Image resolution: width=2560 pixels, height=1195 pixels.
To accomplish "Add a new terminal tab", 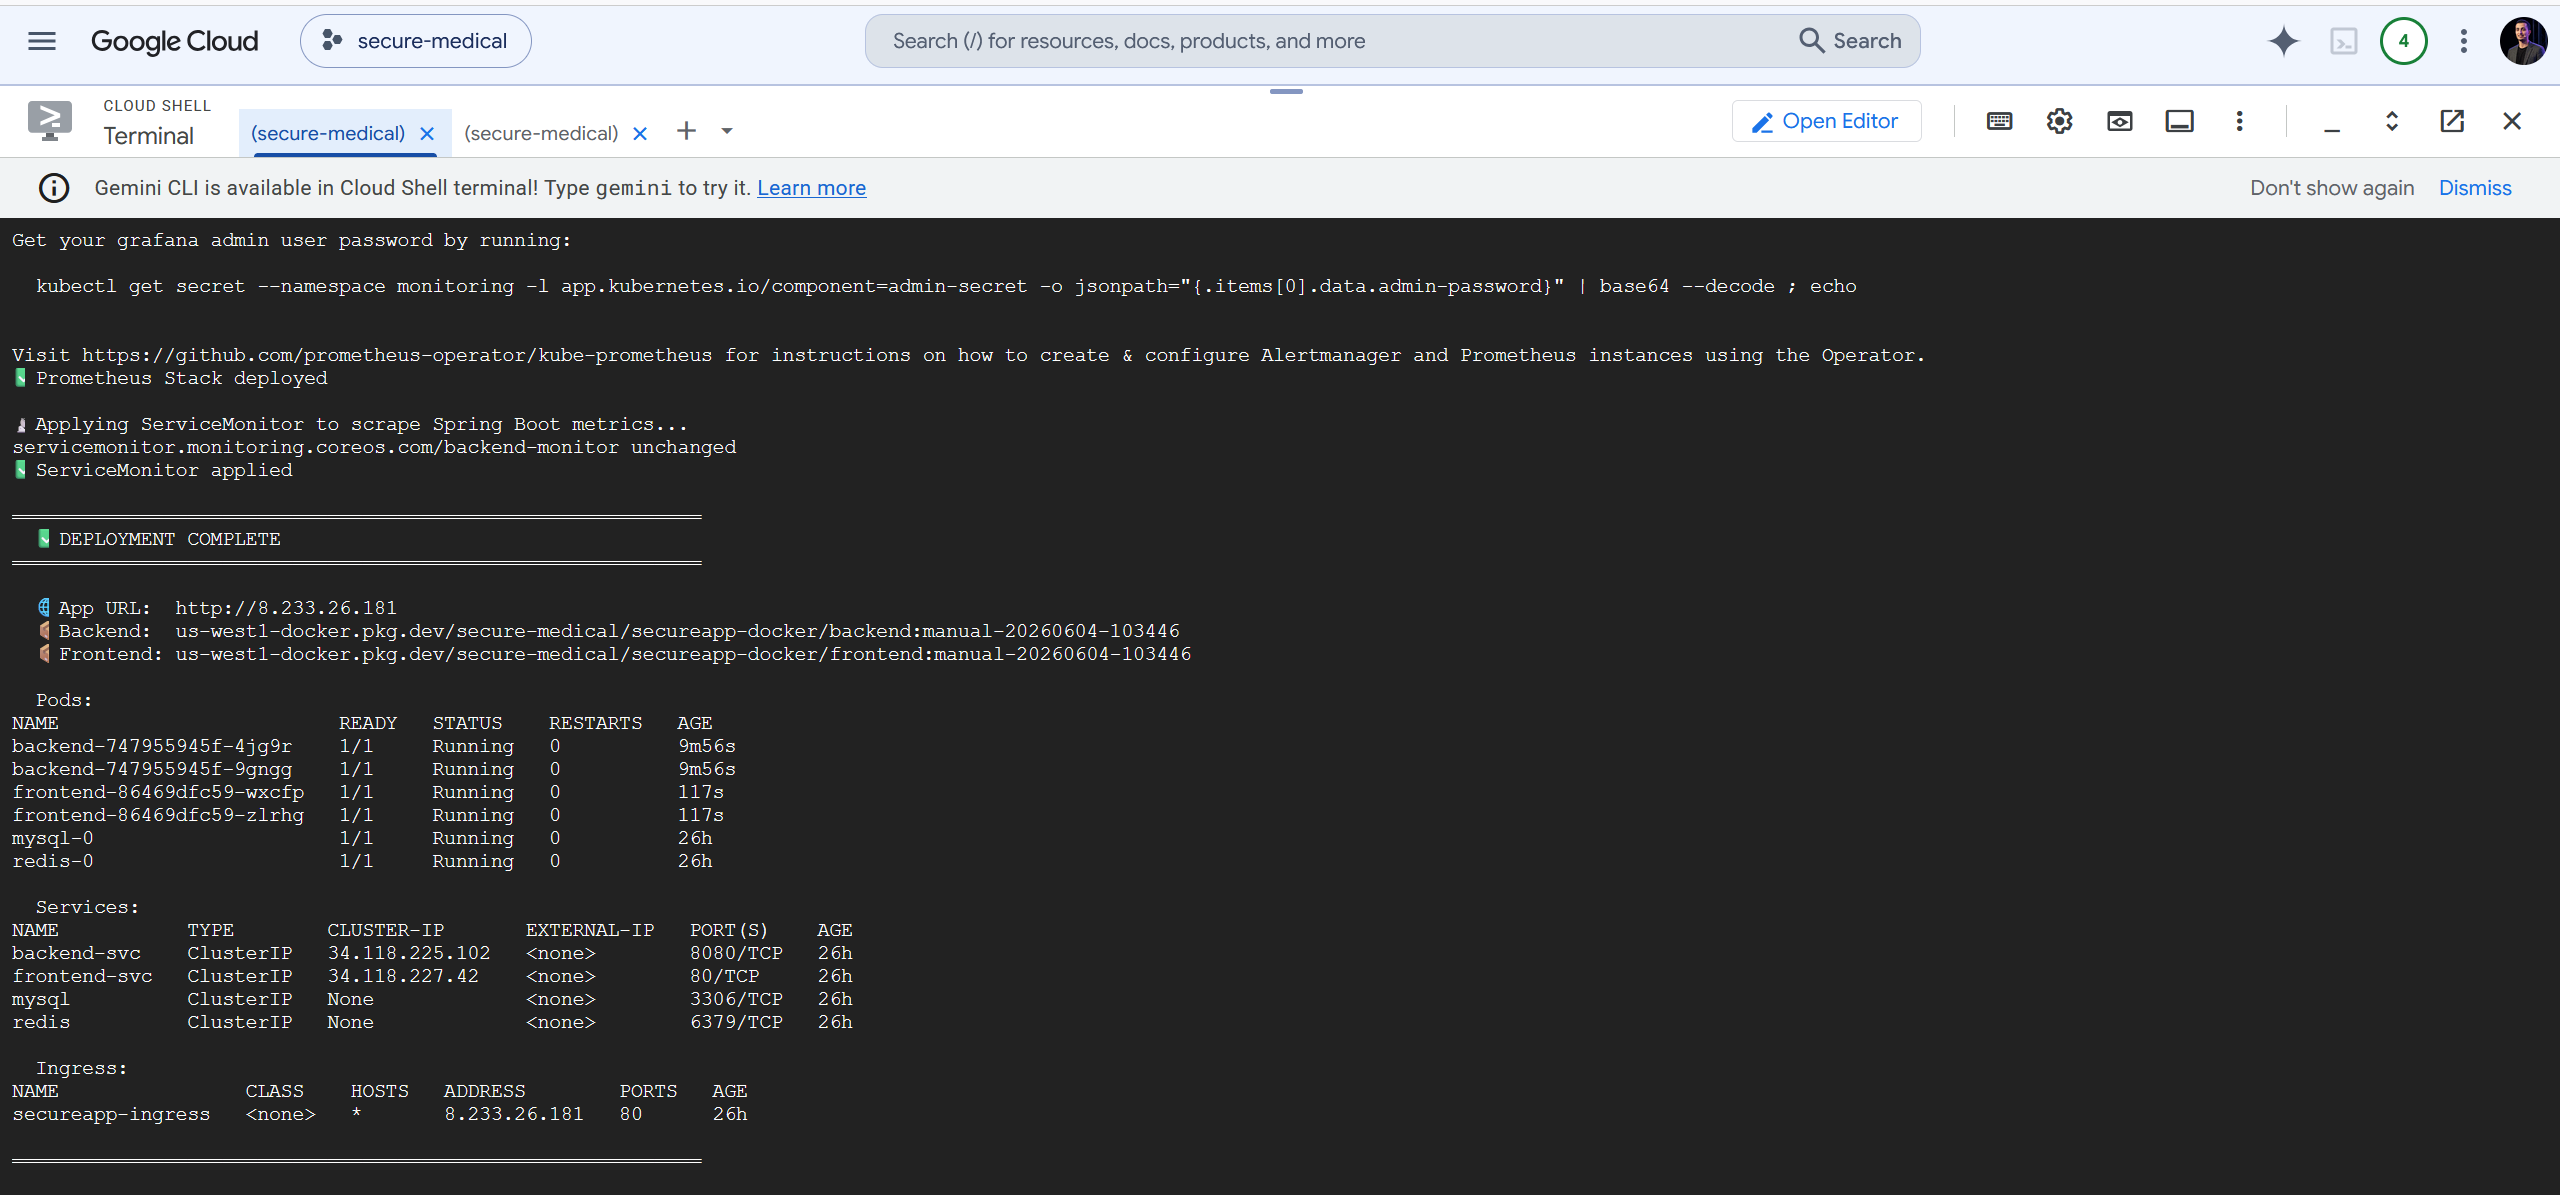I will (686, 131).
